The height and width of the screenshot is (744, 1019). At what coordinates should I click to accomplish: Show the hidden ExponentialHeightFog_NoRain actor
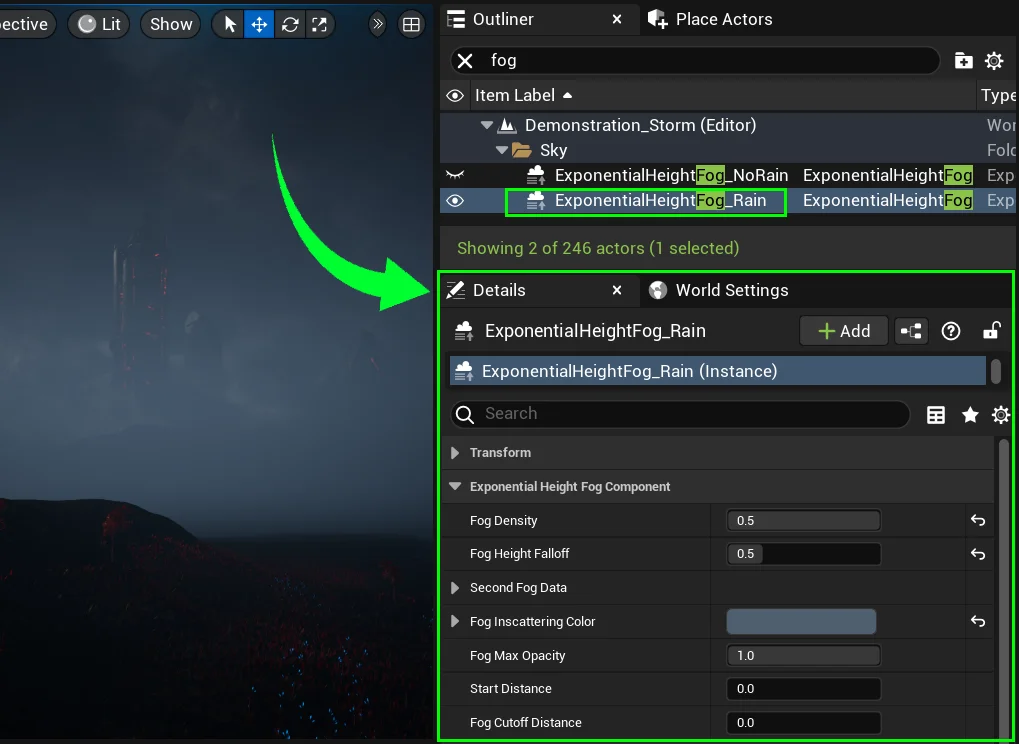pyautogui.click(x=455, y=175)
